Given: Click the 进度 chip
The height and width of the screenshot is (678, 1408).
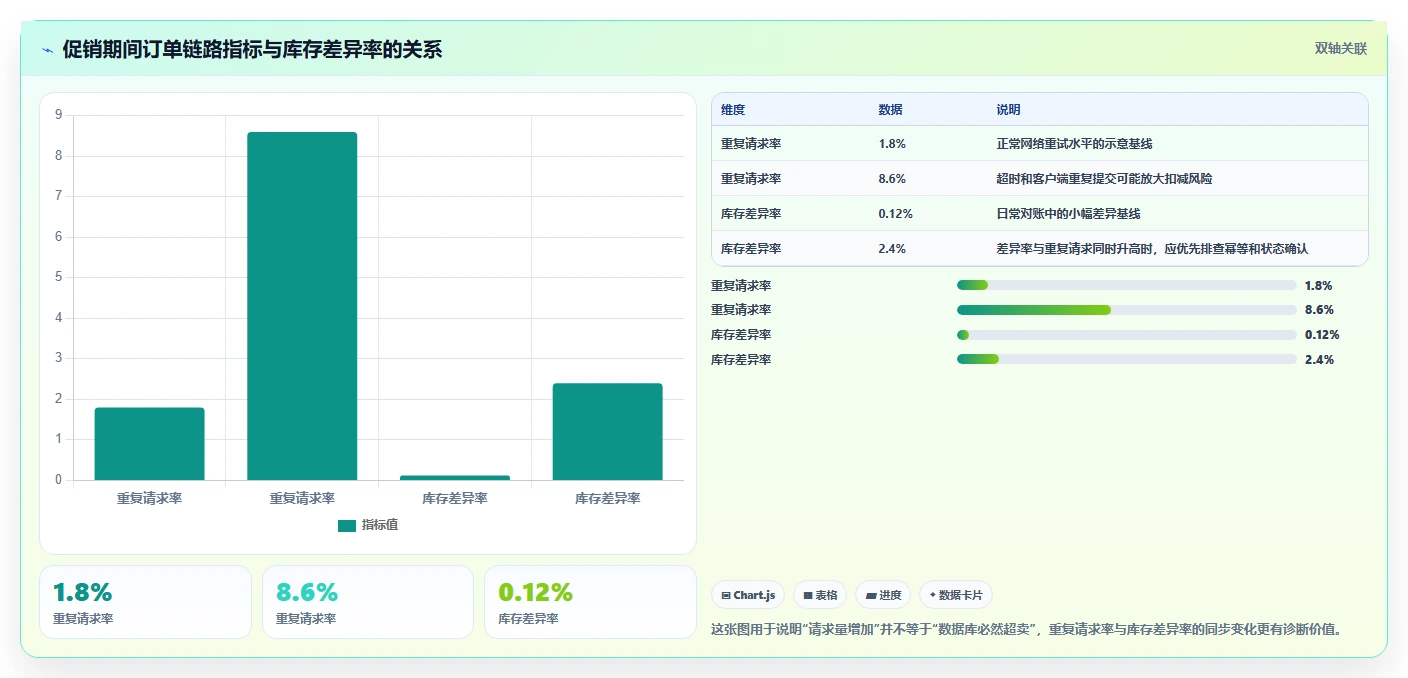Looking at the screenshot, I should [883, 595].
